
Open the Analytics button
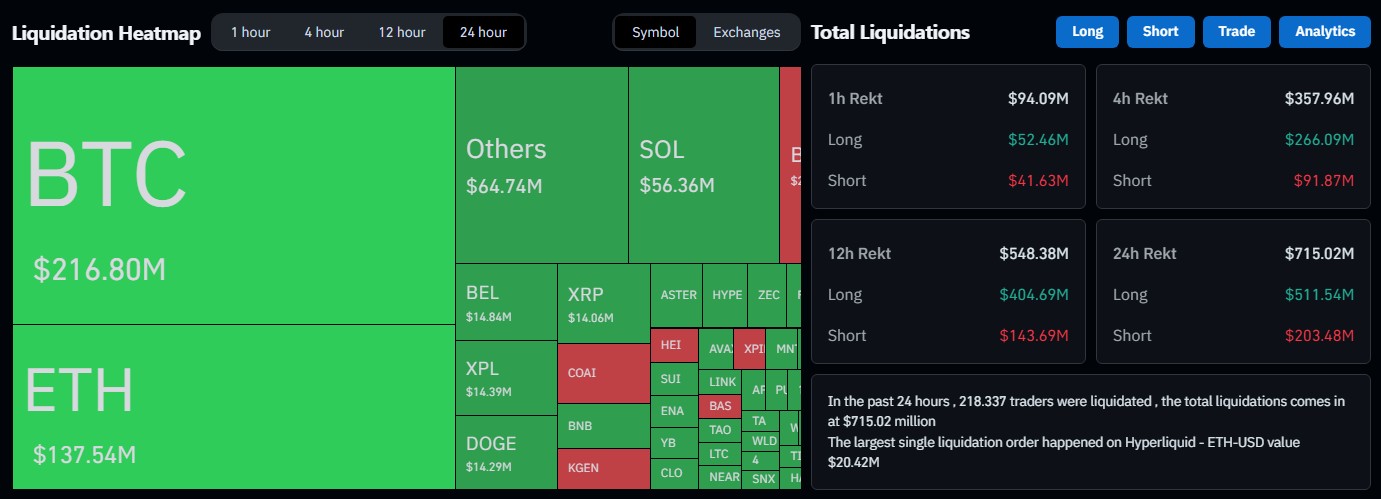1324,32
